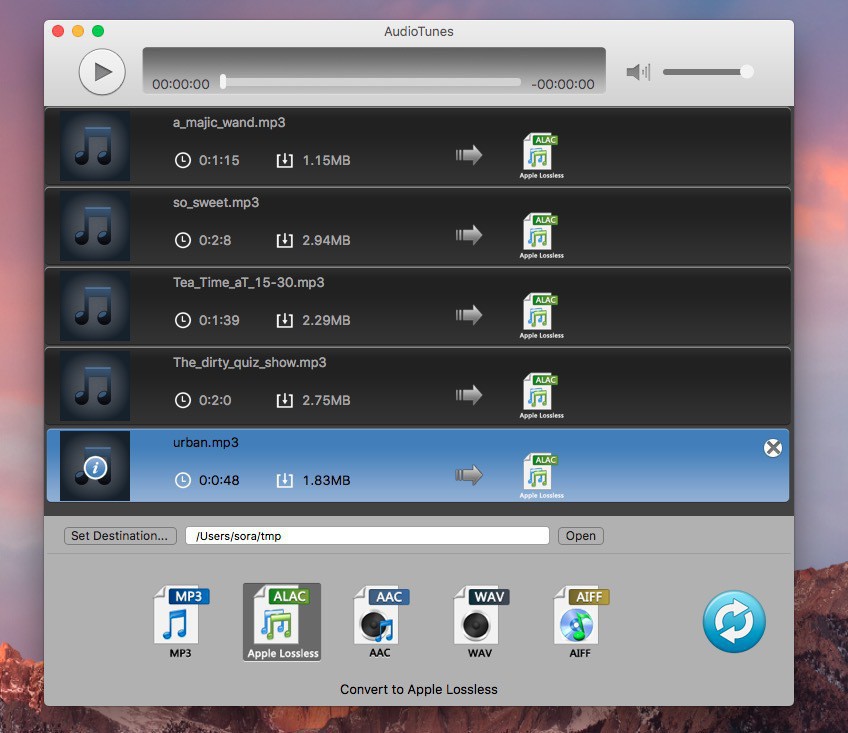Select the MP3 output format icon
This screenshot has height=733, width=848.
[x=181, y=622]
